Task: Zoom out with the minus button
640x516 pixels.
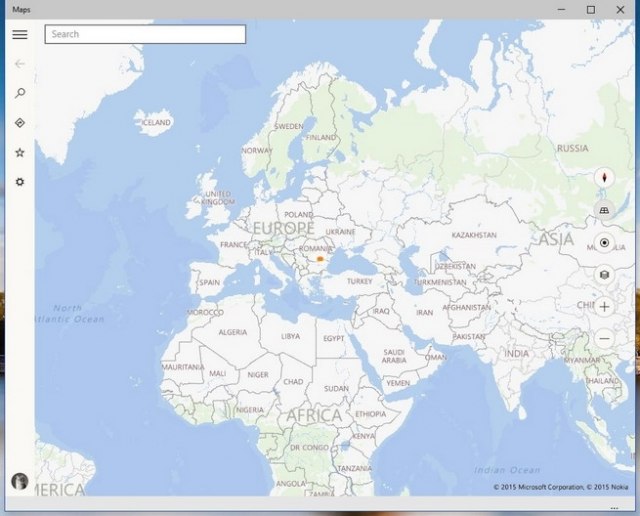Action: (604, 338)
